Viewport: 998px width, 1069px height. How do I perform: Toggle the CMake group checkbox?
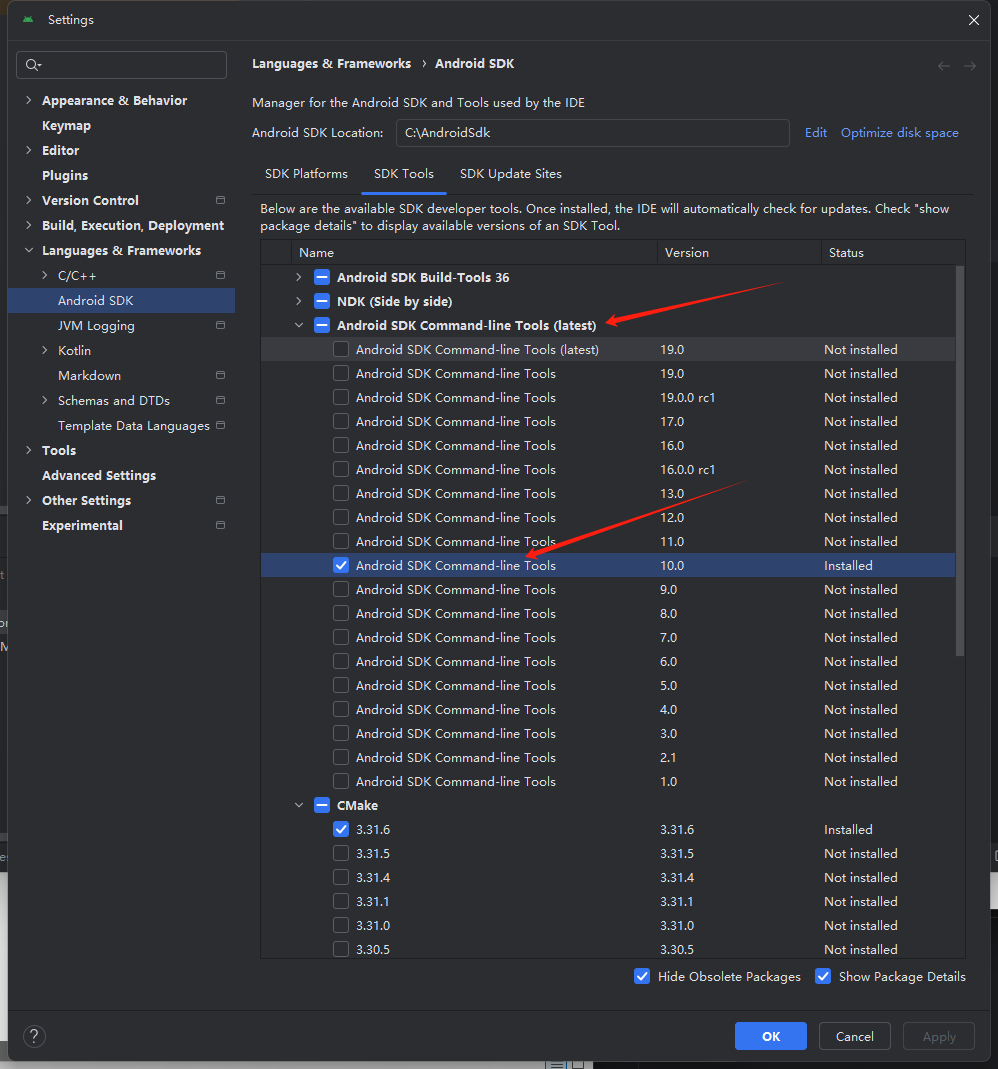tap(322, 805)
